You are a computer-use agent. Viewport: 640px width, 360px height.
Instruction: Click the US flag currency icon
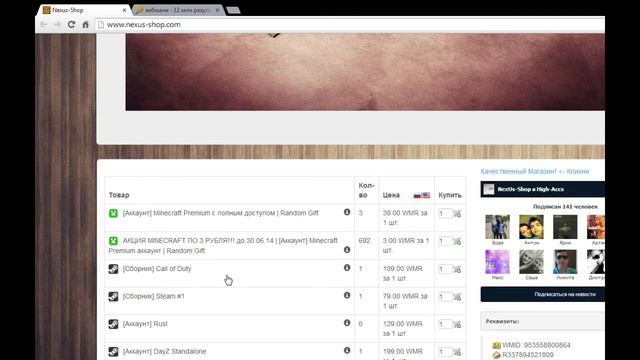coord(426,196)
